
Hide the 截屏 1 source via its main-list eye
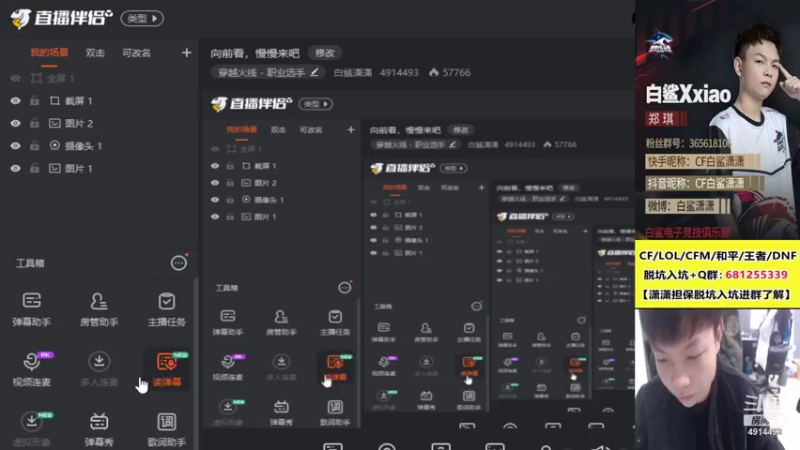click(15, 101)
